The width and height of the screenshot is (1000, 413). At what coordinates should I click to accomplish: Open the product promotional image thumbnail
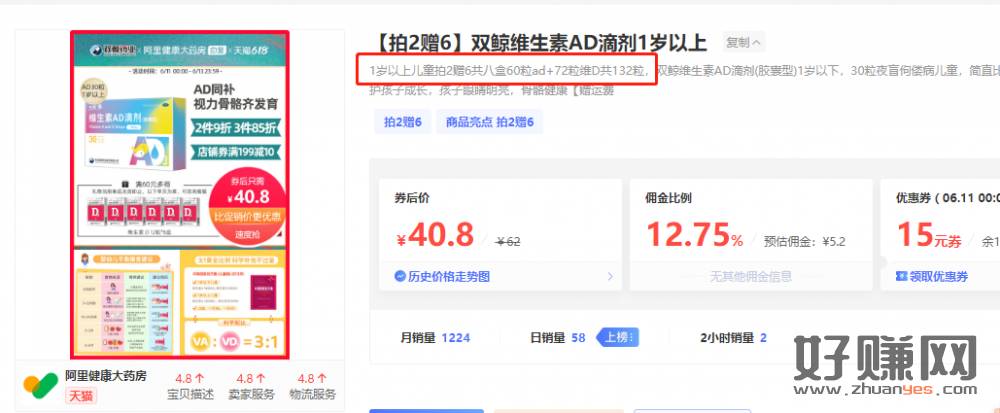tap(180, 195)
